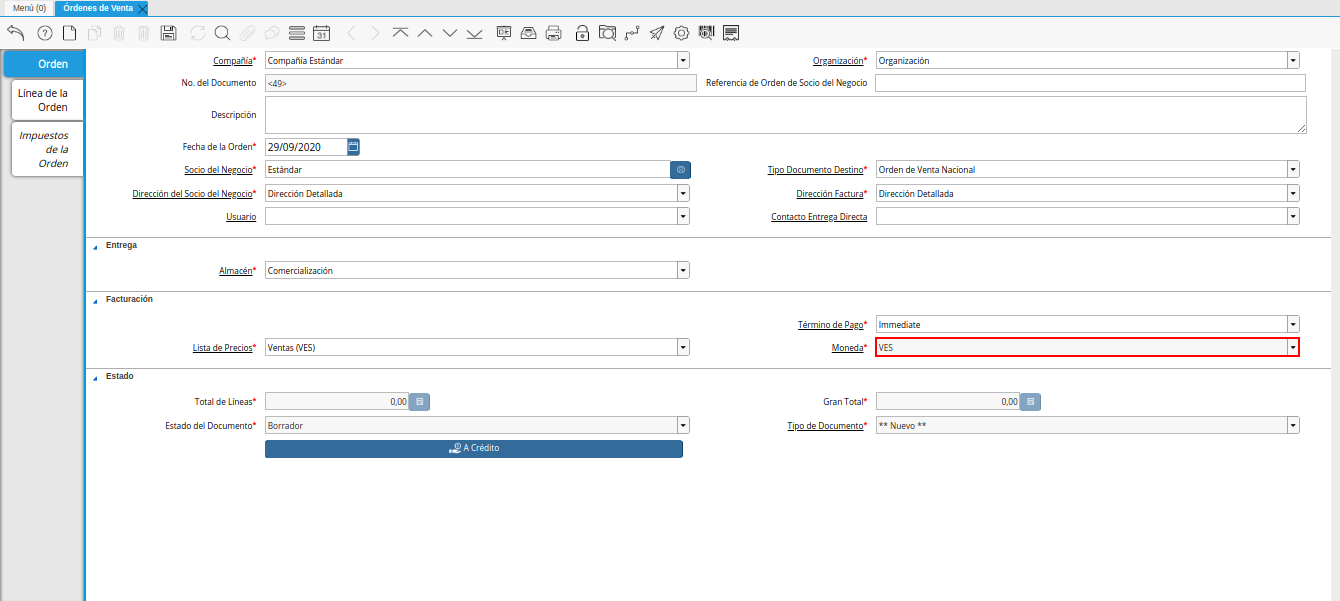Image resolution: width=1340 pixels, height=601 pixels.
Task: Create a new record with page icon
Action: click(x=69, y=33)
